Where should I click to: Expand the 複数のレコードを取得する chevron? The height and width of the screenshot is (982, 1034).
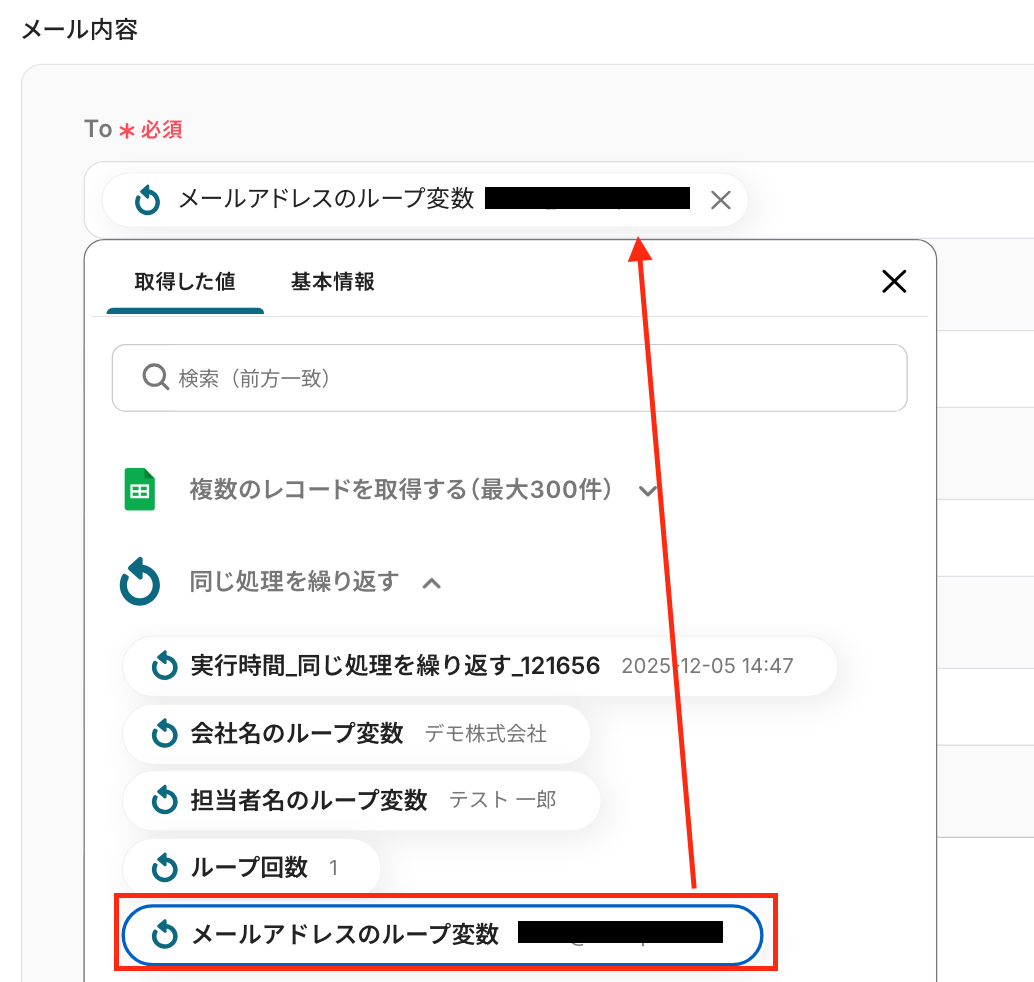[x=648, y=491]
